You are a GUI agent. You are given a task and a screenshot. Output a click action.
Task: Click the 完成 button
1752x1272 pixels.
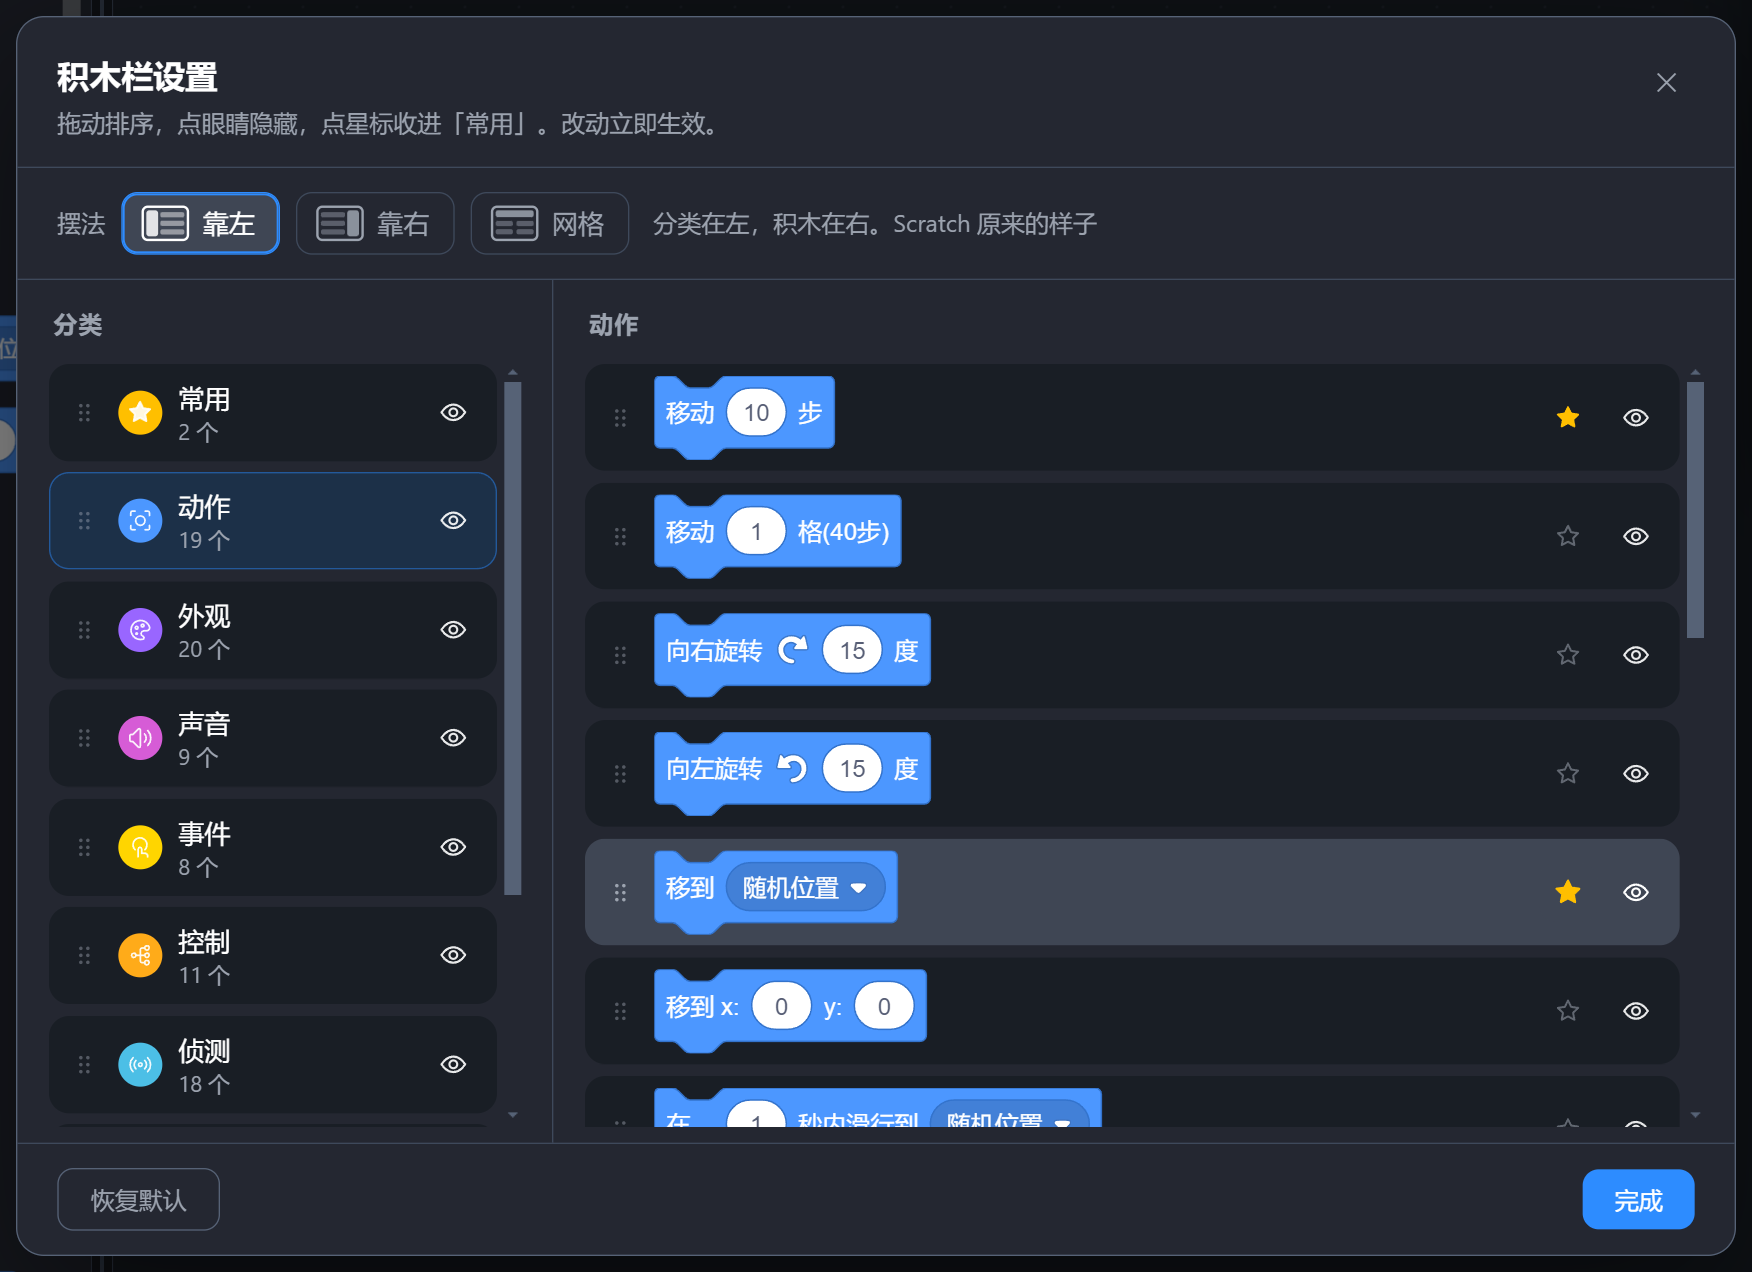click(x=1638, y=1200)
